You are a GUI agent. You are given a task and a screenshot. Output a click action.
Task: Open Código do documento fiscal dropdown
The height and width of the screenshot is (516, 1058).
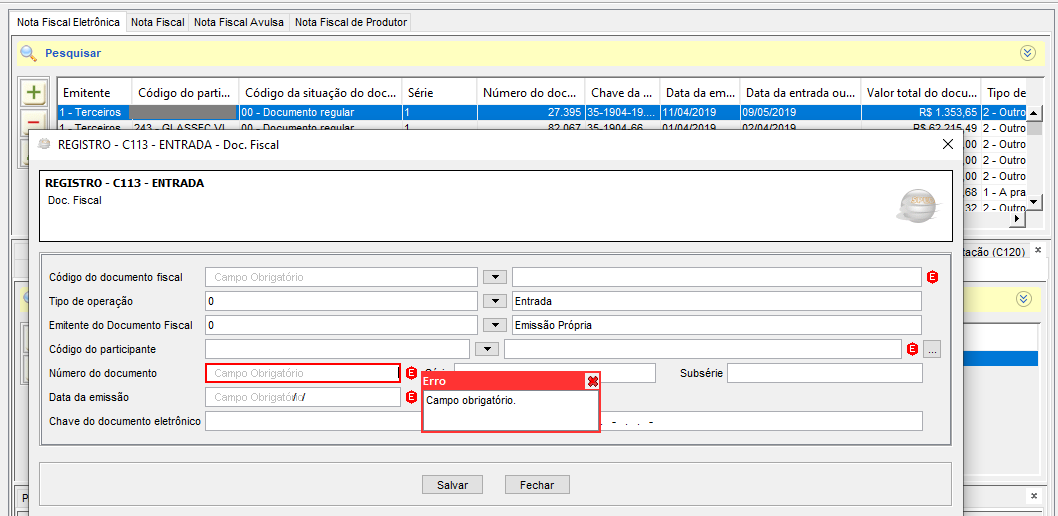click(494, 277)
